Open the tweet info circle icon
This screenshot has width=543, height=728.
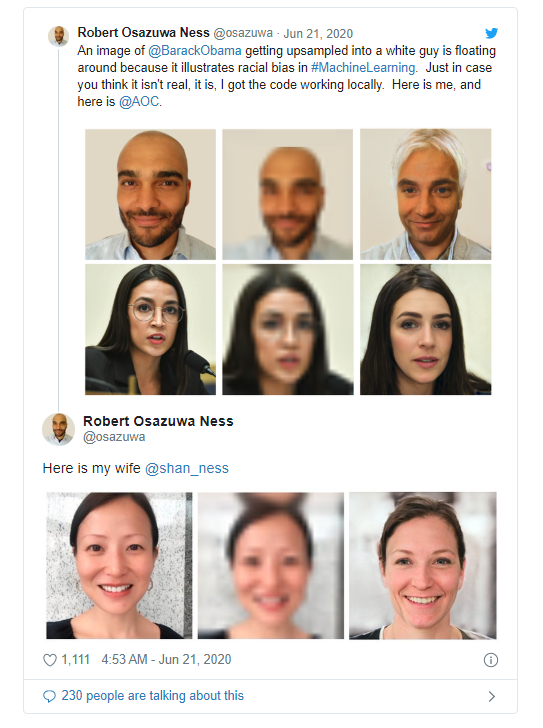(x=491, y=660)
